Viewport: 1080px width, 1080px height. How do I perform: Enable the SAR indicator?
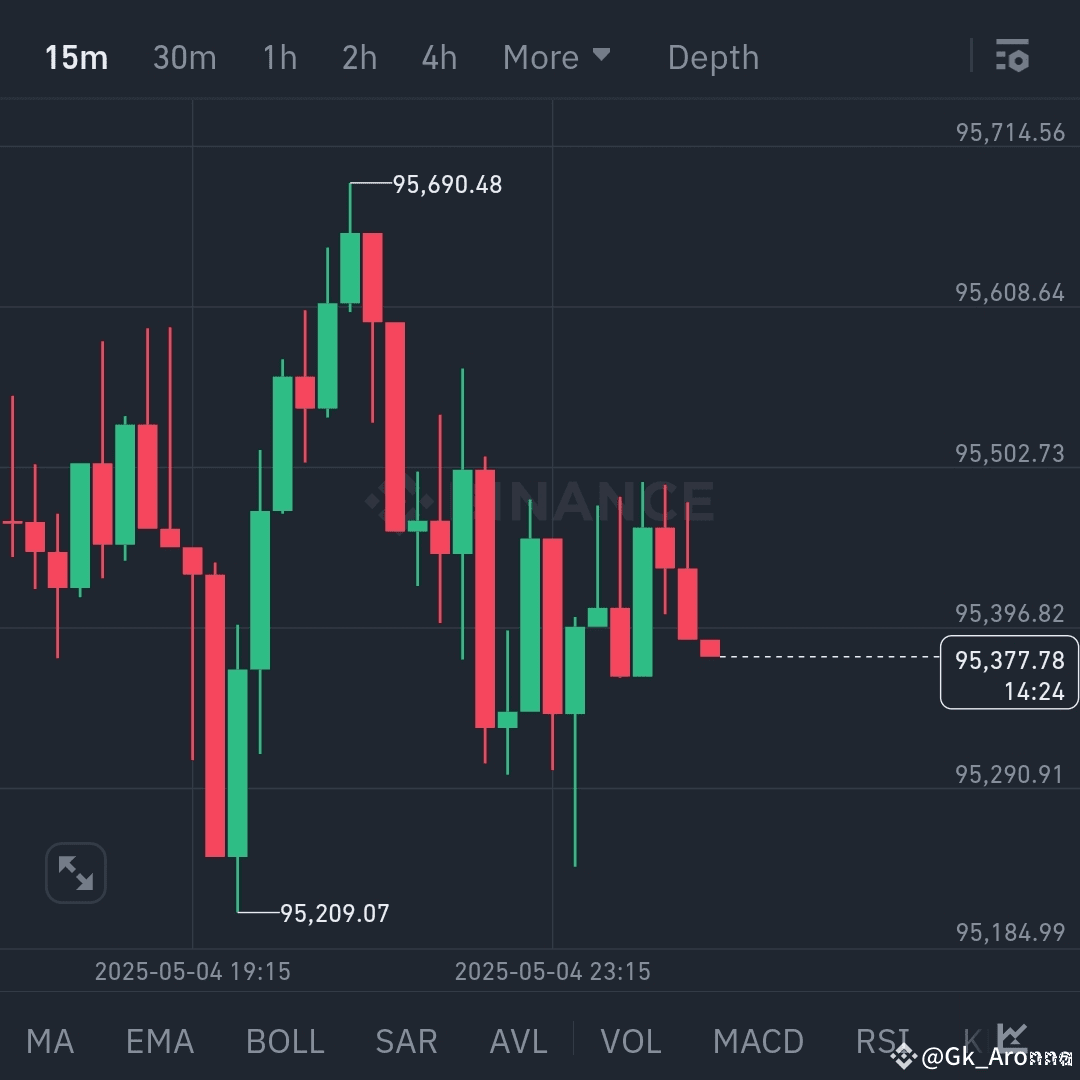406,1041
